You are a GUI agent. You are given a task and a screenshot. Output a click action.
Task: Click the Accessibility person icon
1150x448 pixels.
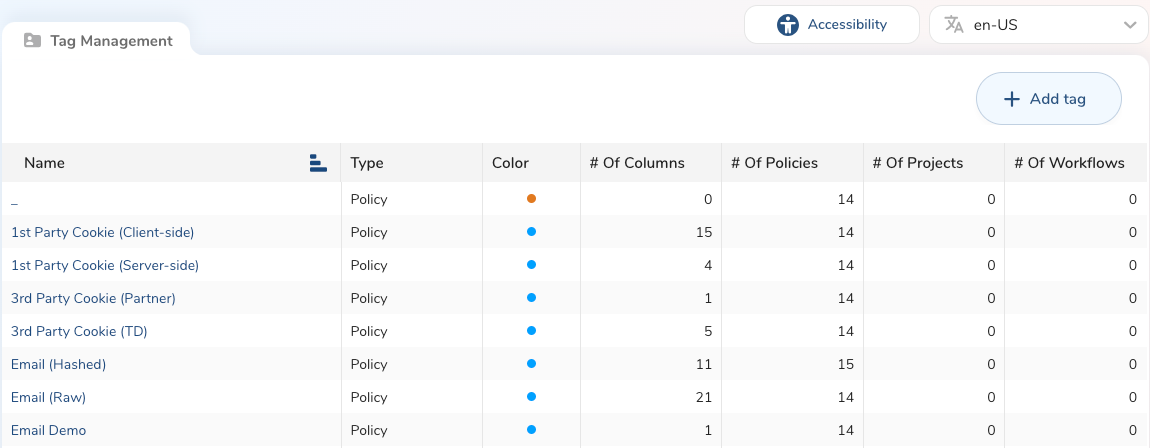pyautogui.click(x=788, y=25)
